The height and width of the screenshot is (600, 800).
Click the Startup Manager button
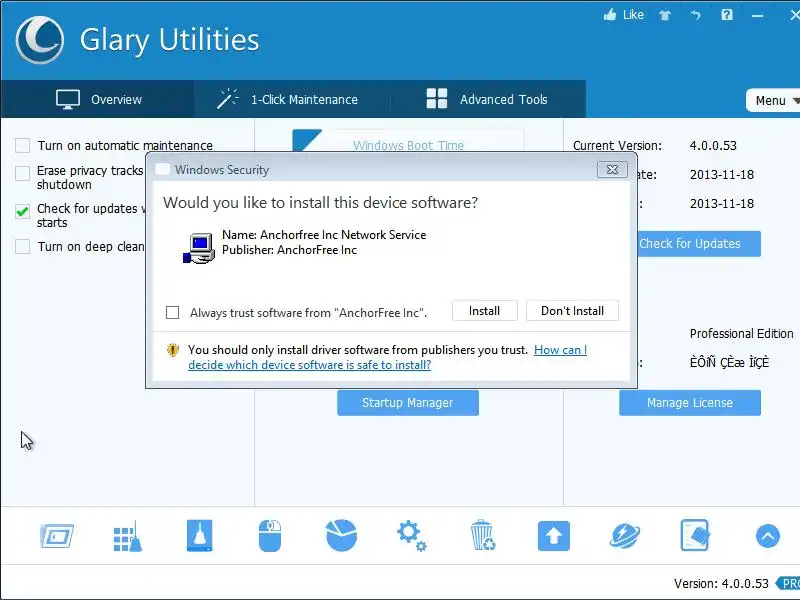click(408, 403)
